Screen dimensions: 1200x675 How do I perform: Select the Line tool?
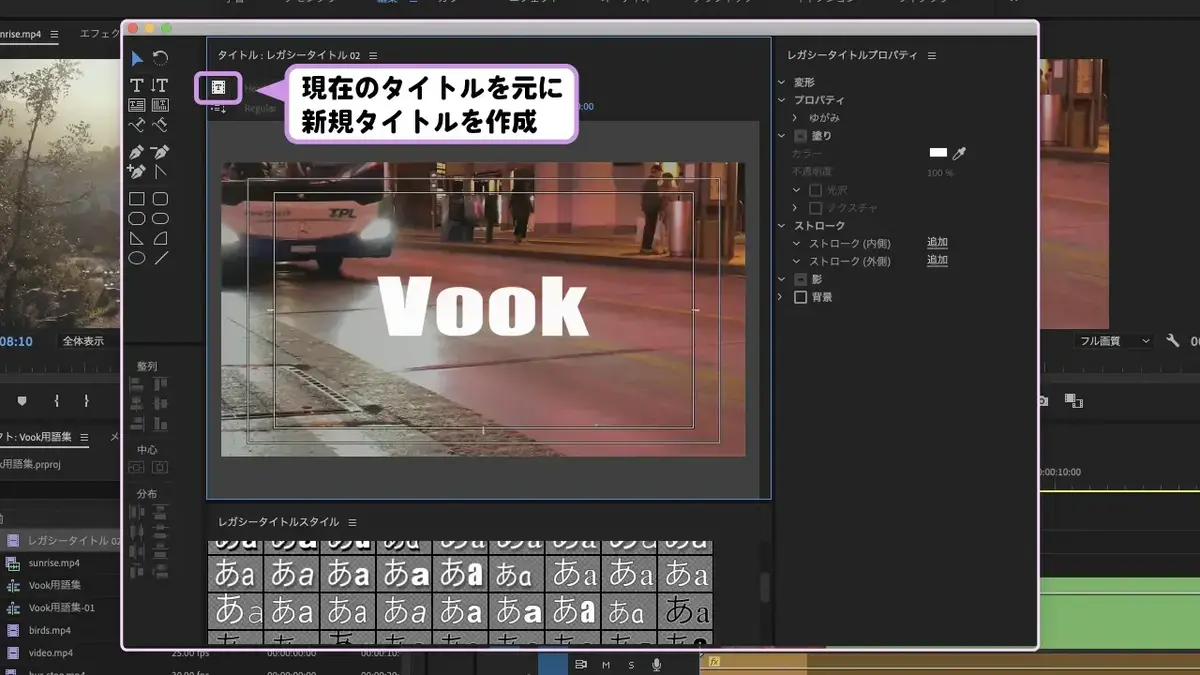(x=160, y=258)
